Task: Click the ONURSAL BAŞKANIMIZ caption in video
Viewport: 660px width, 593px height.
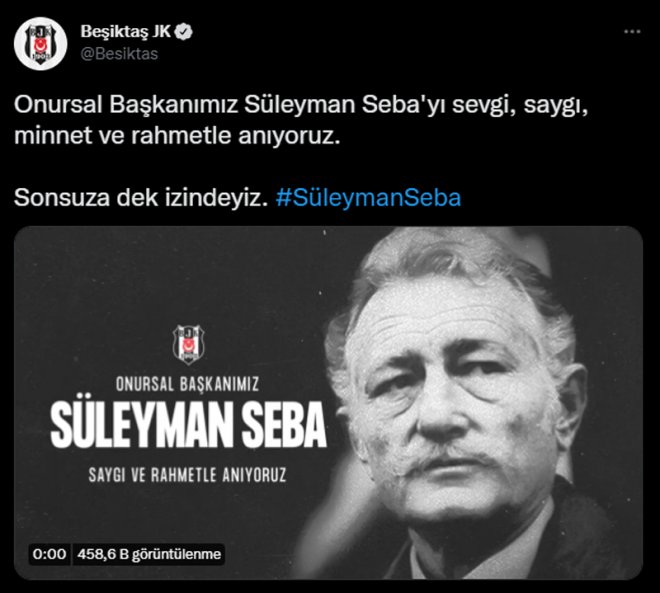Action: (187, 384)
